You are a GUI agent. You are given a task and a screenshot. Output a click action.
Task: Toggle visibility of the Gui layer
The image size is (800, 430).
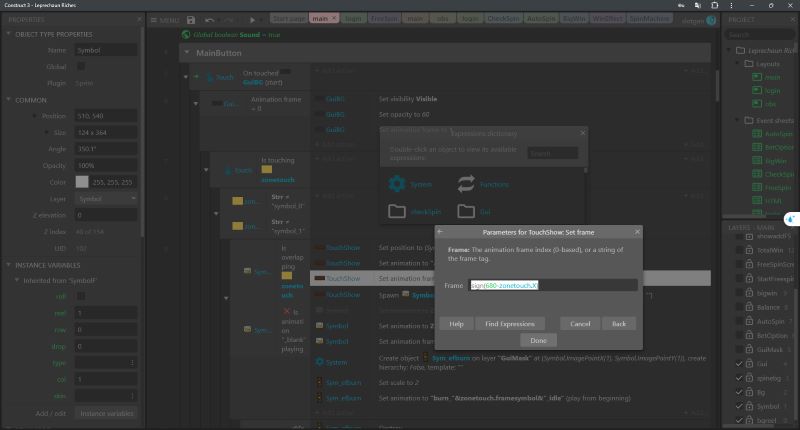coord(739,364)
